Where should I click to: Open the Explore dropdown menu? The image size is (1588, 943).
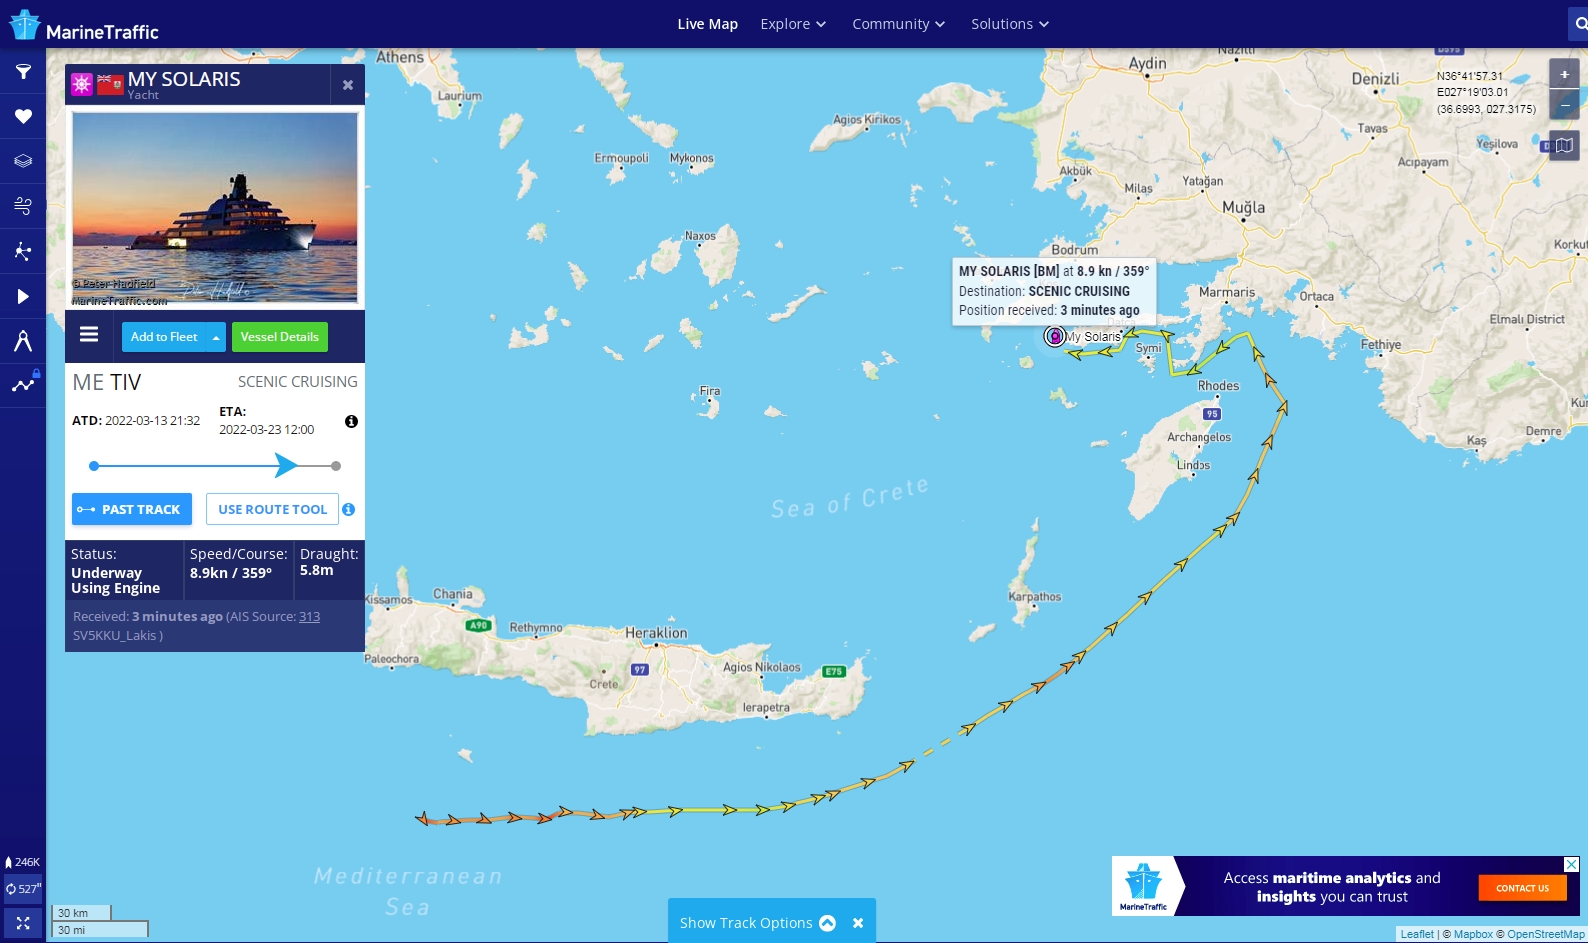coord(793,24)
